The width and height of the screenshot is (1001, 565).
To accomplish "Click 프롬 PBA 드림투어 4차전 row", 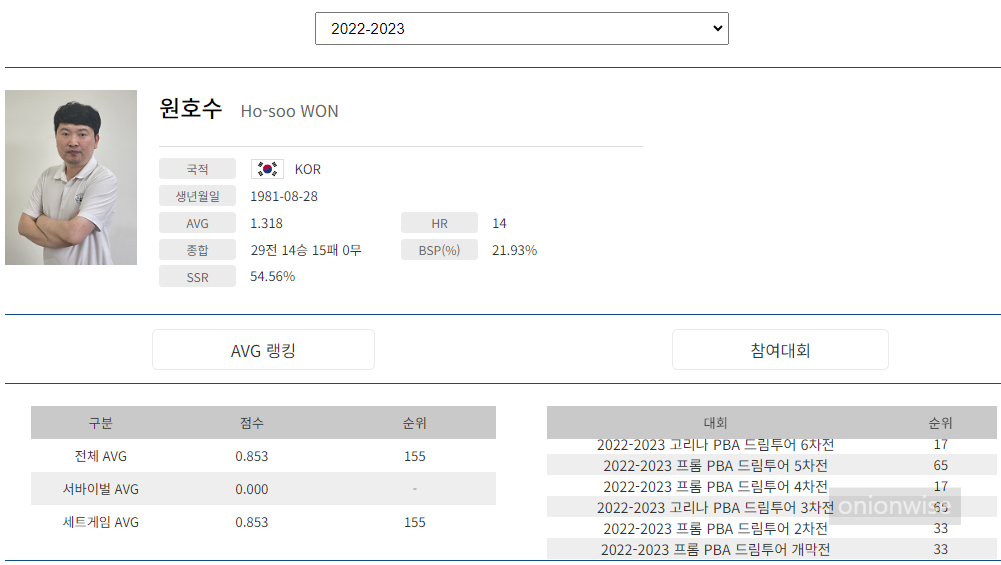I will click(772, 486).
